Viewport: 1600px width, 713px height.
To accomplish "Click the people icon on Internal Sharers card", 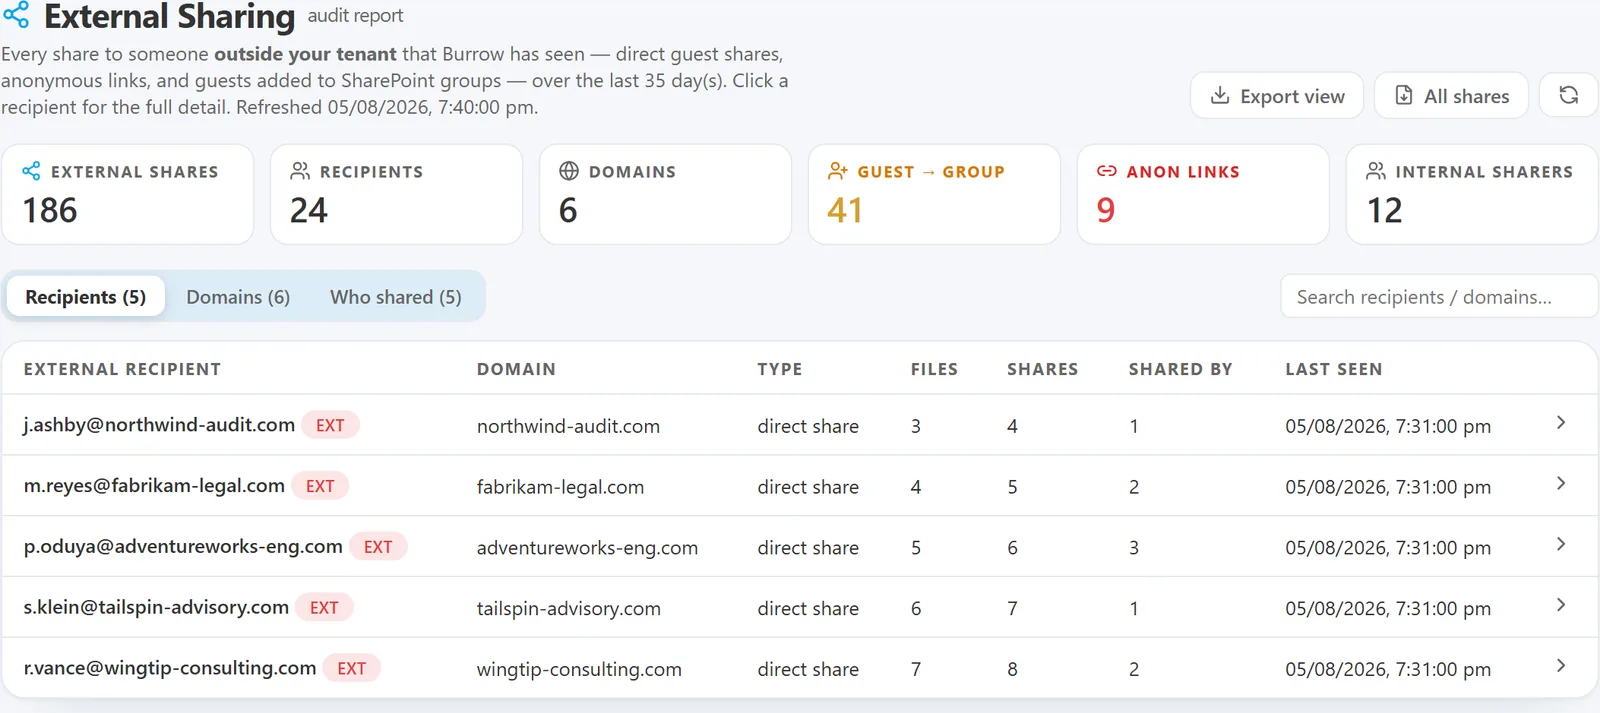I will [x=1376, y=171].
